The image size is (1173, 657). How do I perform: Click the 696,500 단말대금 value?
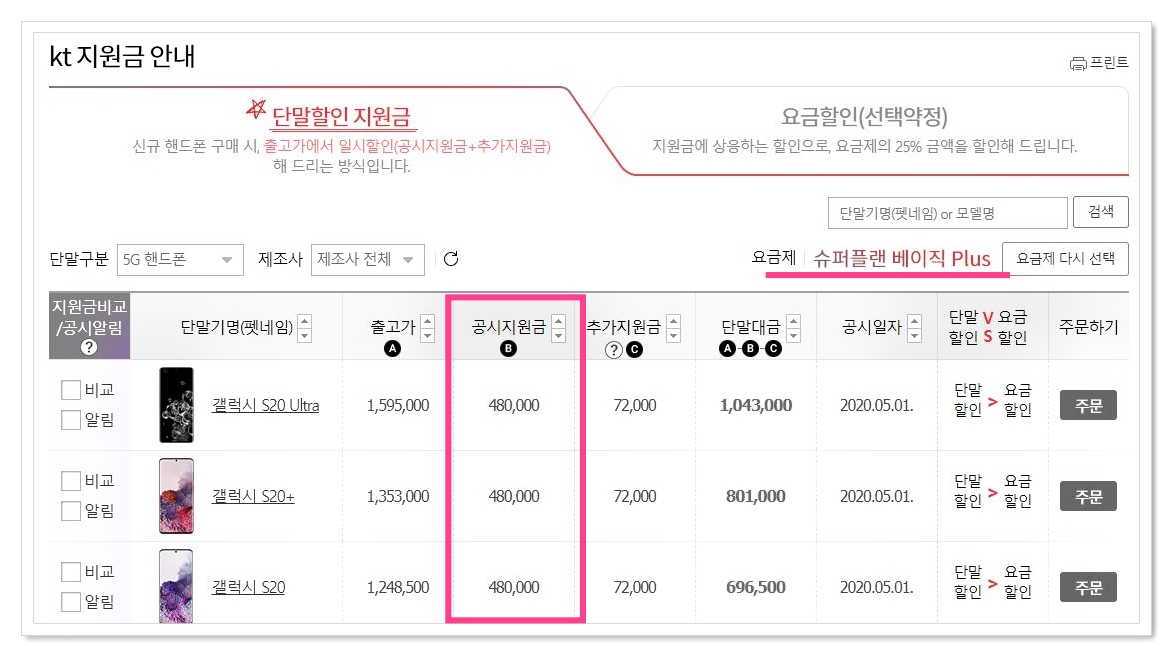pyautogui.click(x=756, y=587)
